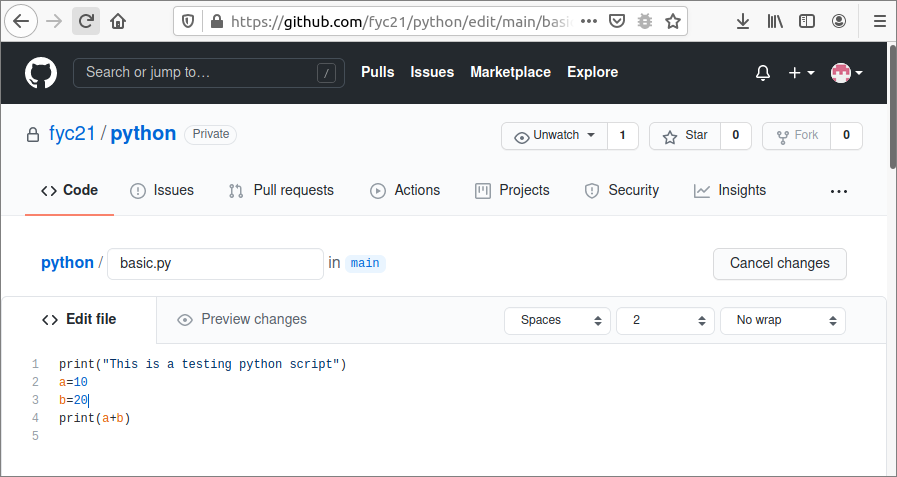The width and height of the screenshot is (897, 477).
Task: Switch to the Preview changes tab
Action: [x=242, y=320]
